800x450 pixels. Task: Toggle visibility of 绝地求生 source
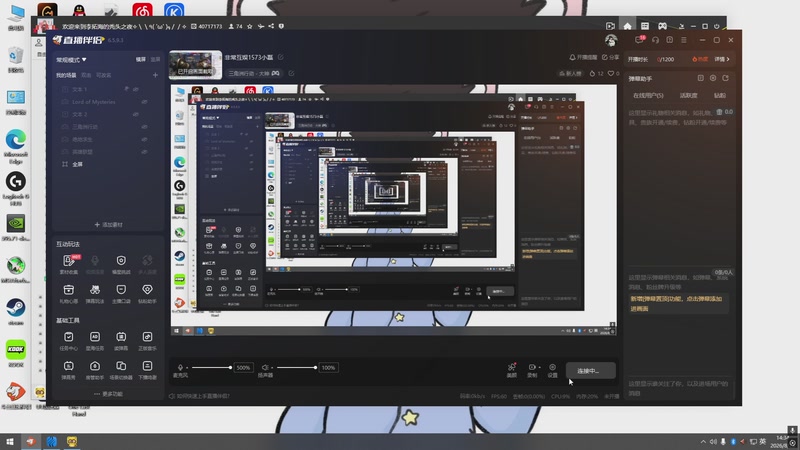click(x=144, y=139)
